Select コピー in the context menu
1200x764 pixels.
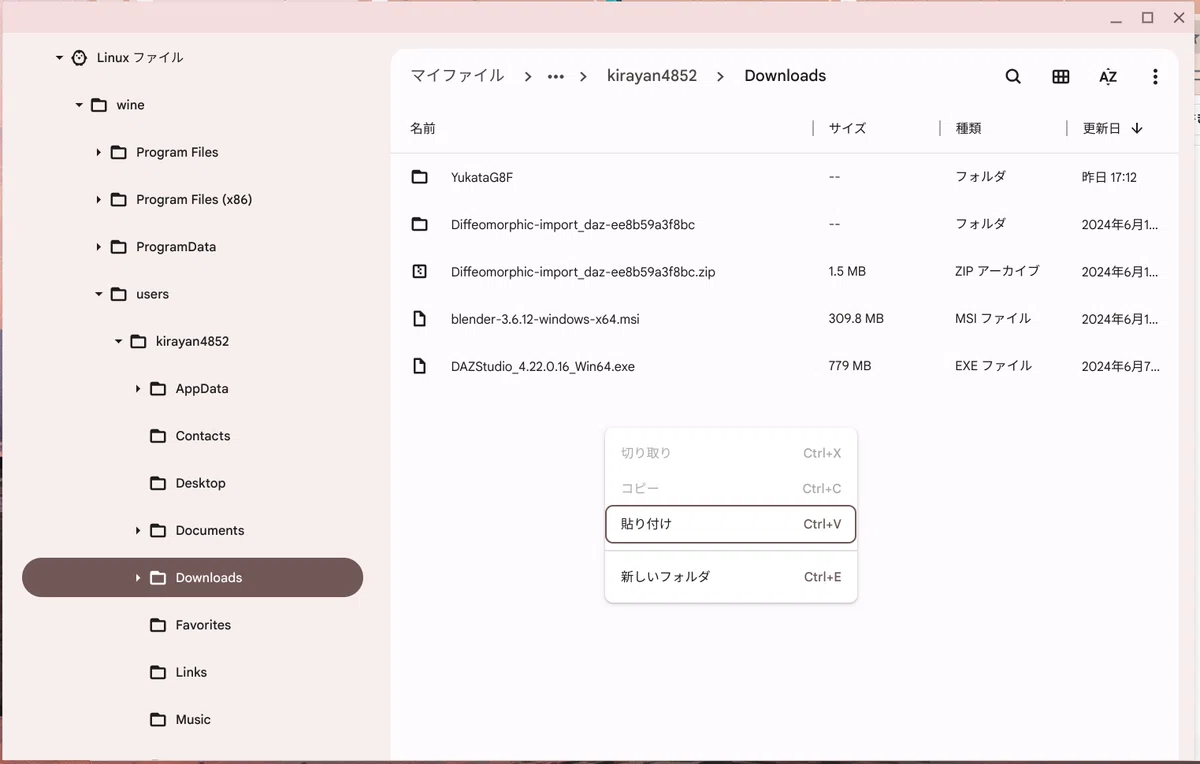tap(731, 489)
